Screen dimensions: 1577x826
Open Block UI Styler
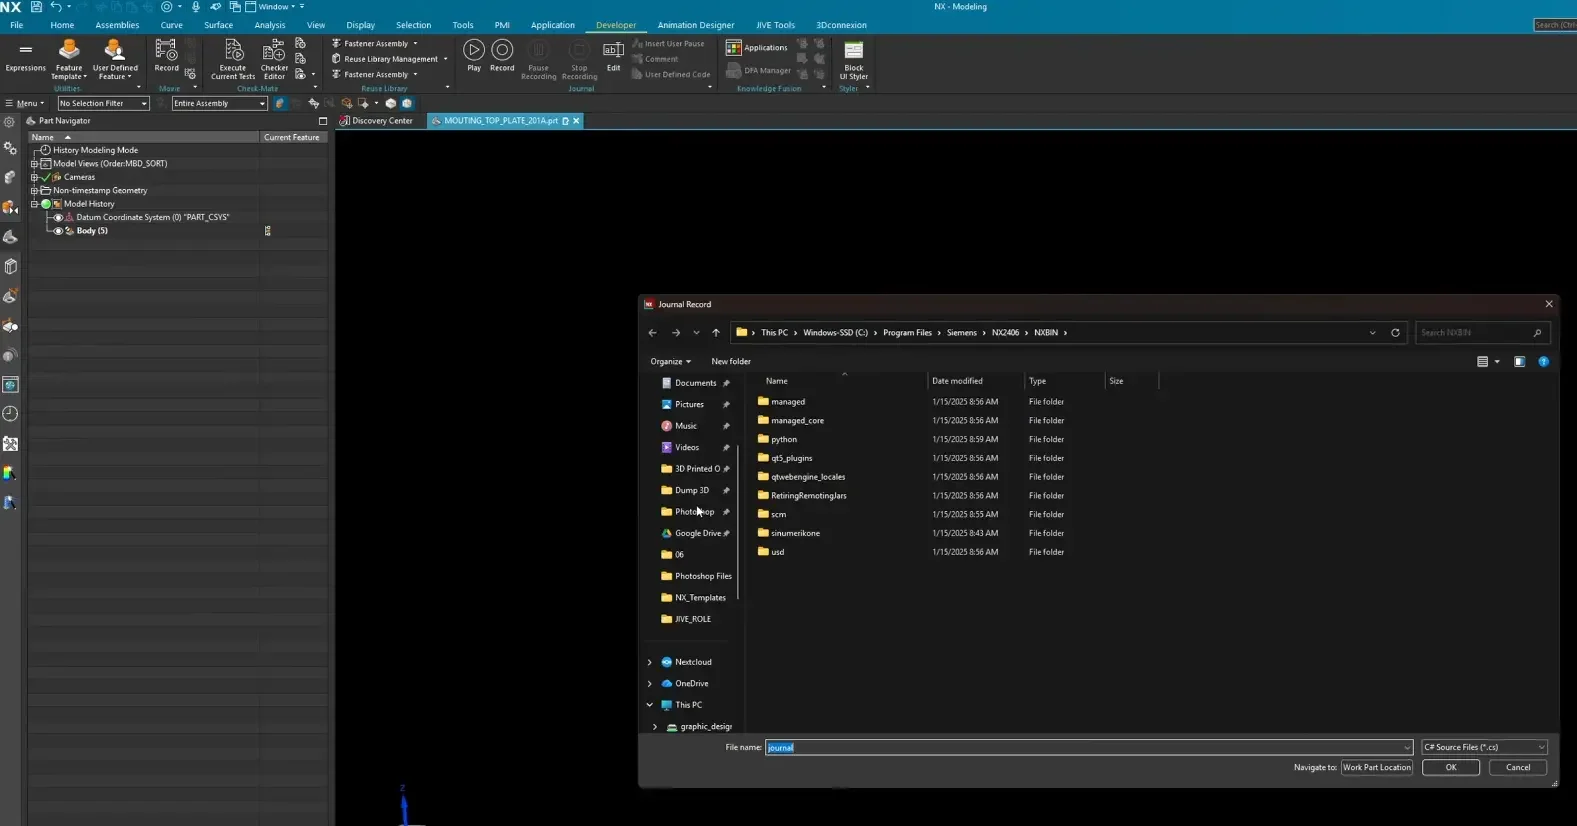(x=853, y=60)
